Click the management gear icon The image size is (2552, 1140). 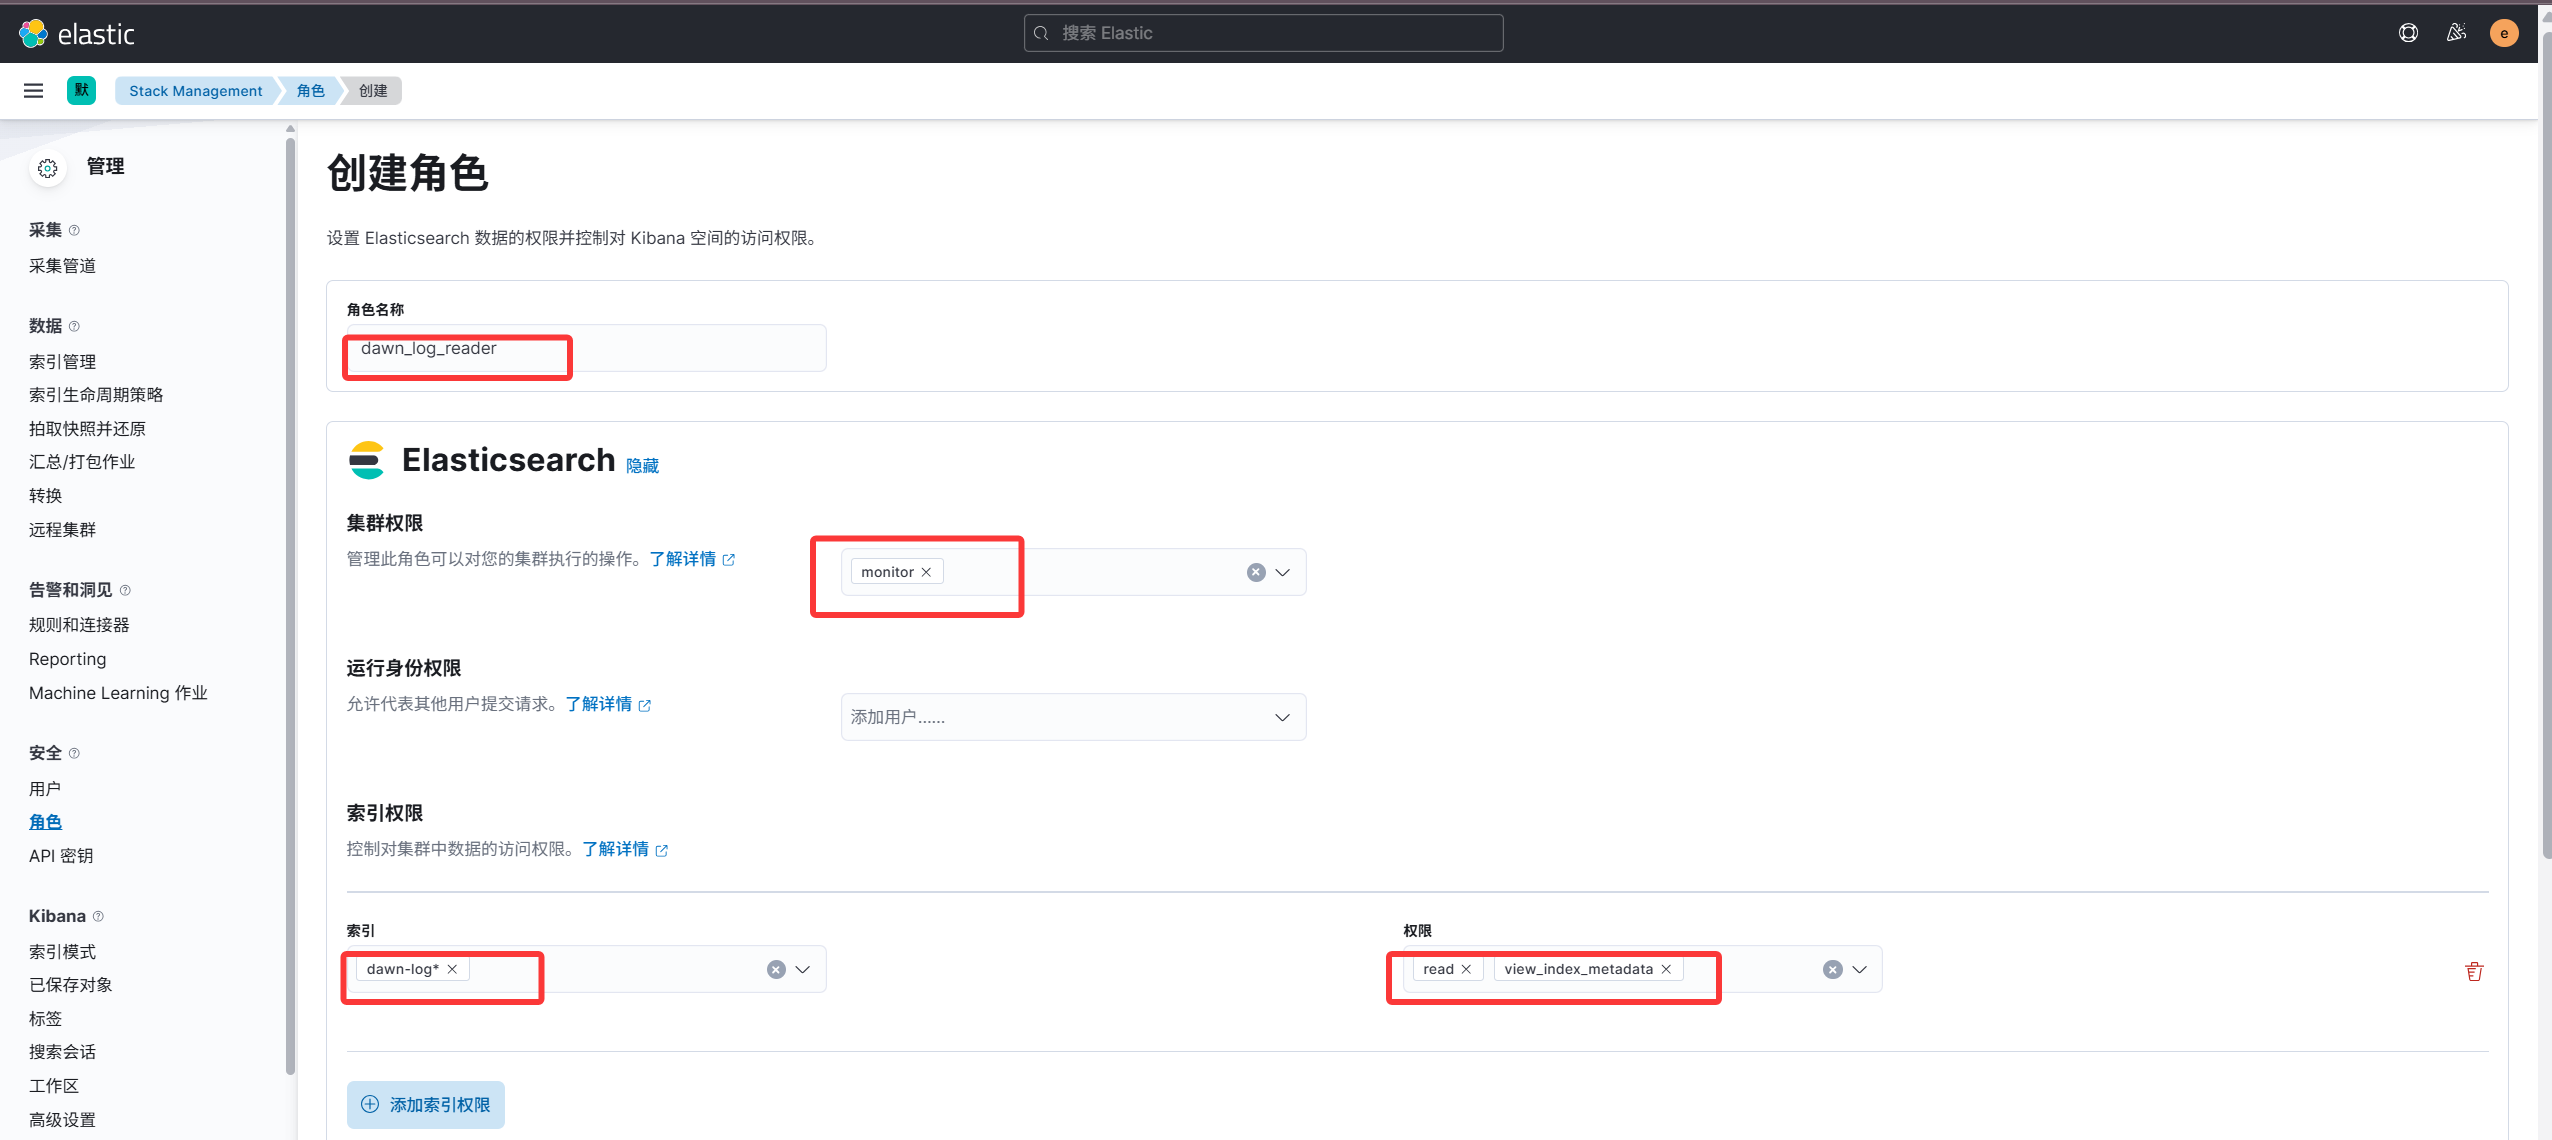pos(48,168)
